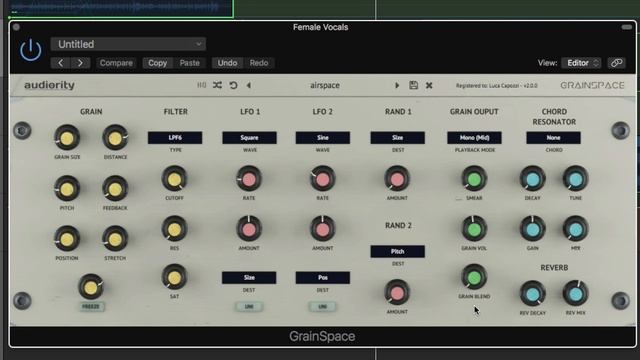Load previous preset with left triangle
640x360 pixels.
[x=249, y=85]
